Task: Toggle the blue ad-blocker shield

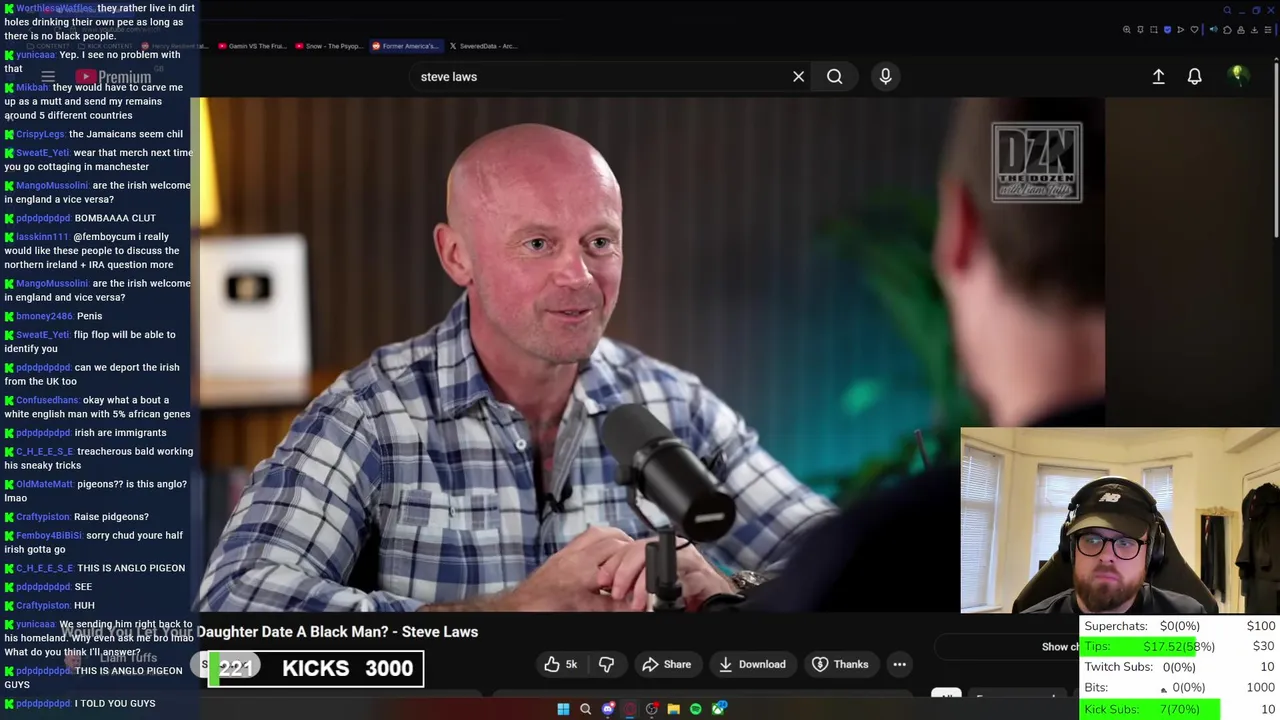Action: click(1167, 30)
